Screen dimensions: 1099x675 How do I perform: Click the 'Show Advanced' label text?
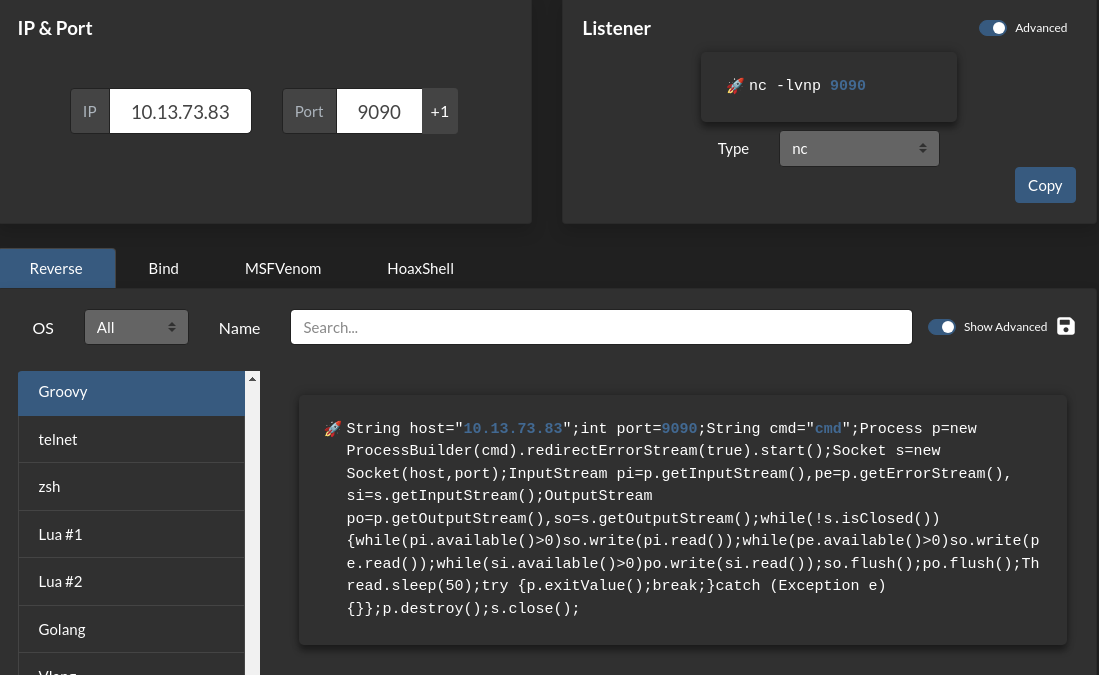[1005, 327]
